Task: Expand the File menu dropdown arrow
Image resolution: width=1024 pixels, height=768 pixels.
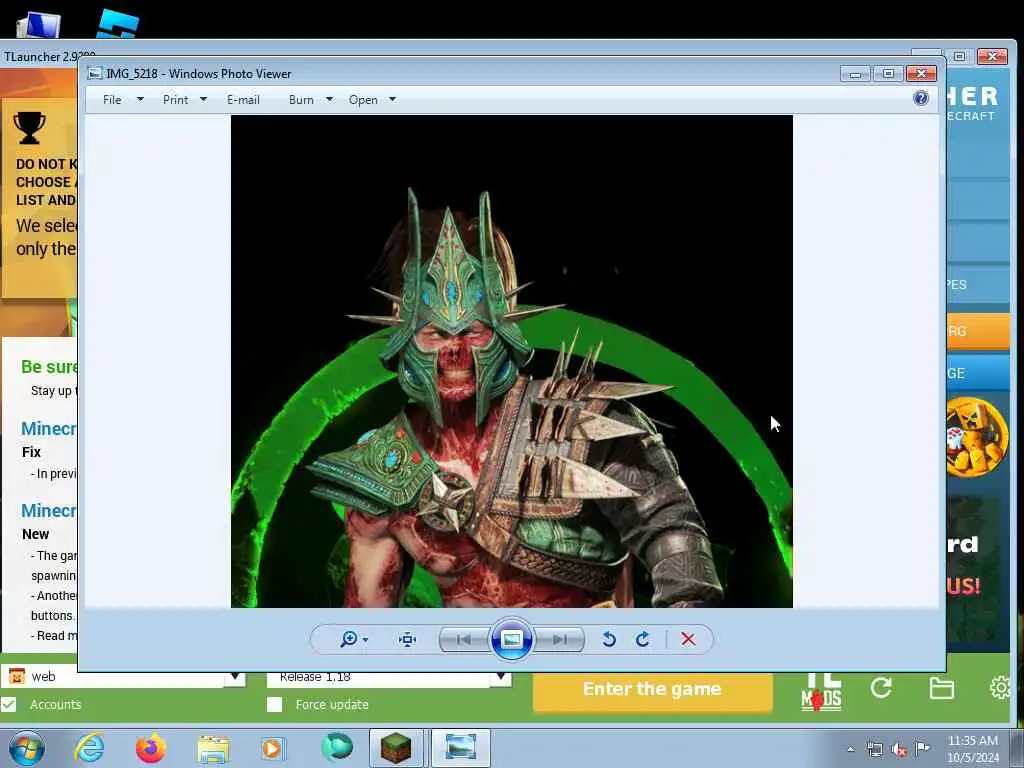Action: click(x=140, y=100)
